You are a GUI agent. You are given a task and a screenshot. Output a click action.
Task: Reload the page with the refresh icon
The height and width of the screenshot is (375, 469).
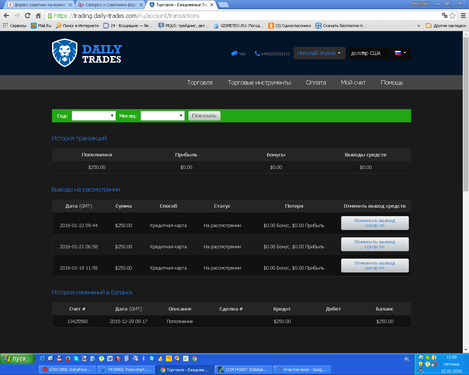[28, 16]
